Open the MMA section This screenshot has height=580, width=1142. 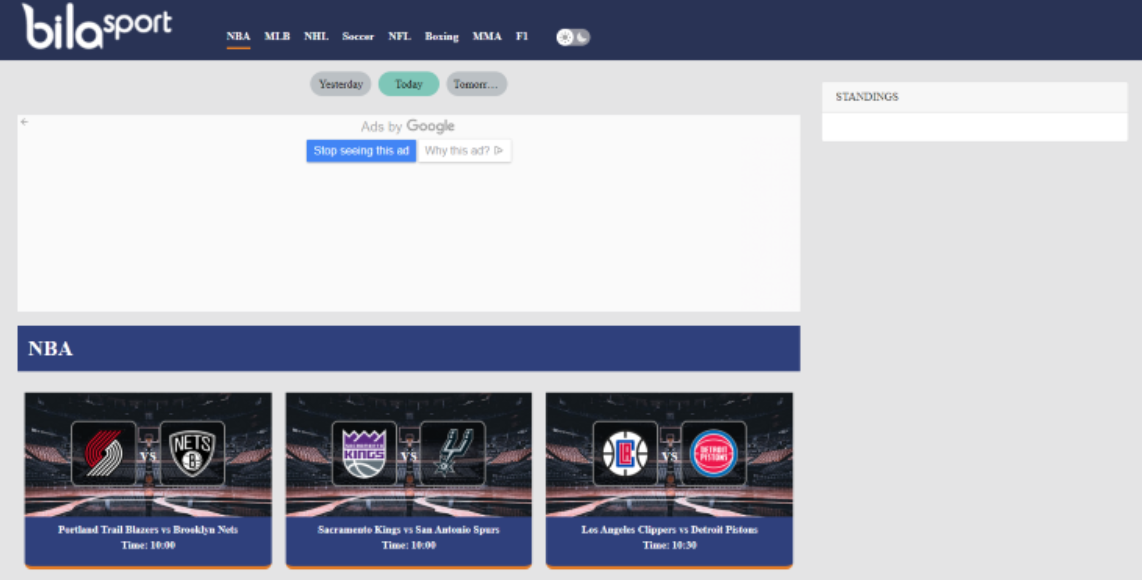[x=487, y=36]
